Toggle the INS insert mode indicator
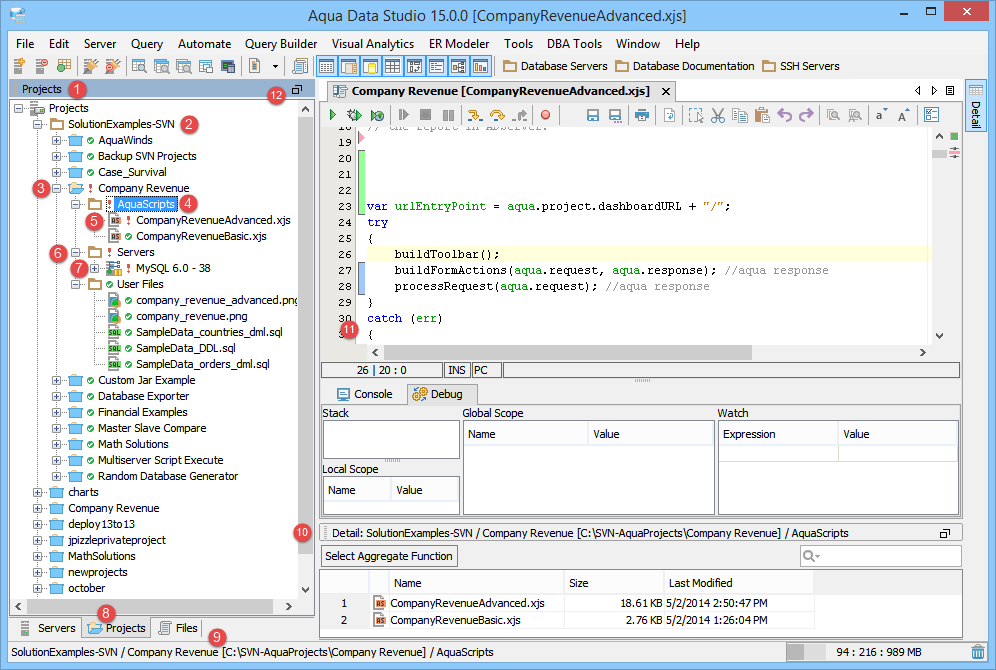The width and height of the screenshot is (996, 670). pos(457,370)
